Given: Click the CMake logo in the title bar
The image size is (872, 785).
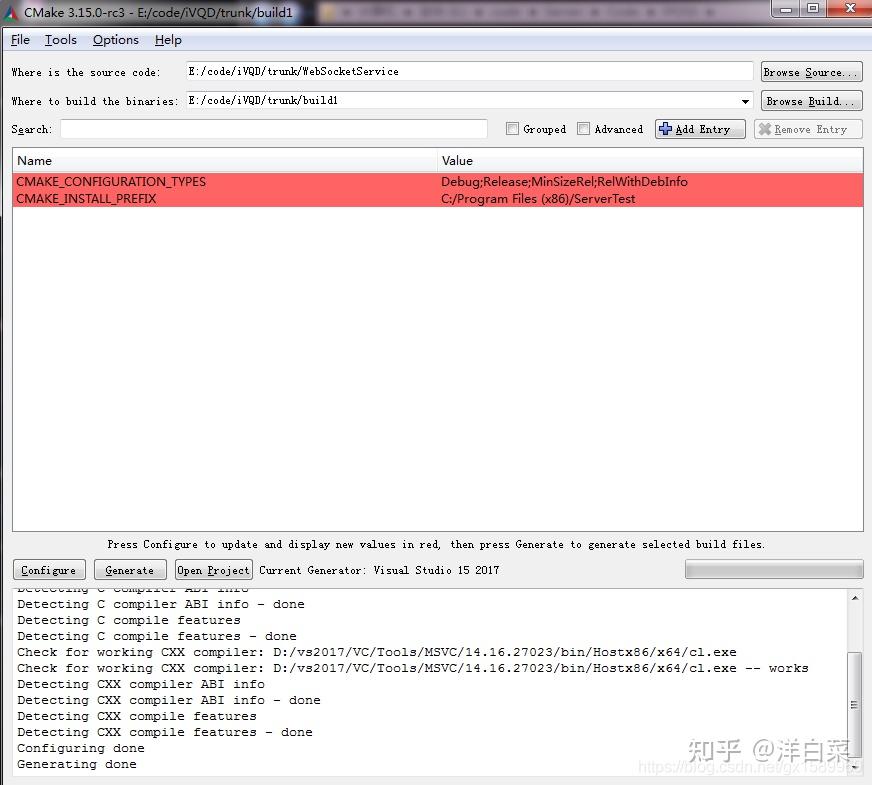Looking at the screenshot, I should pos(10,13).
